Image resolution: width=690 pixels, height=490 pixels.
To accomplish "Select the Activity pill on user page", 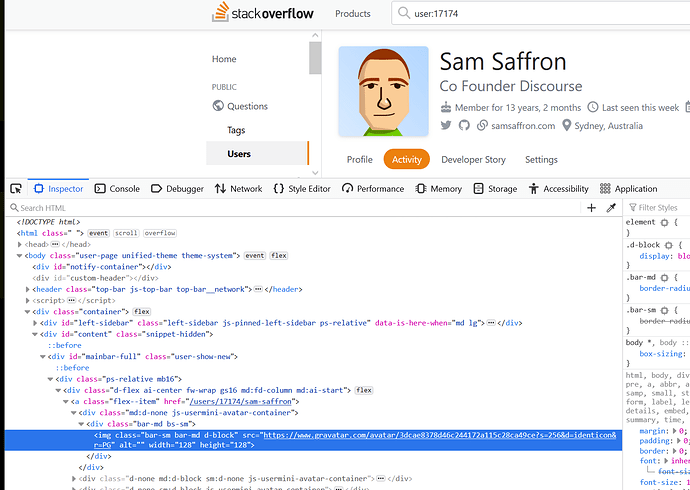I will coord(407,159).
